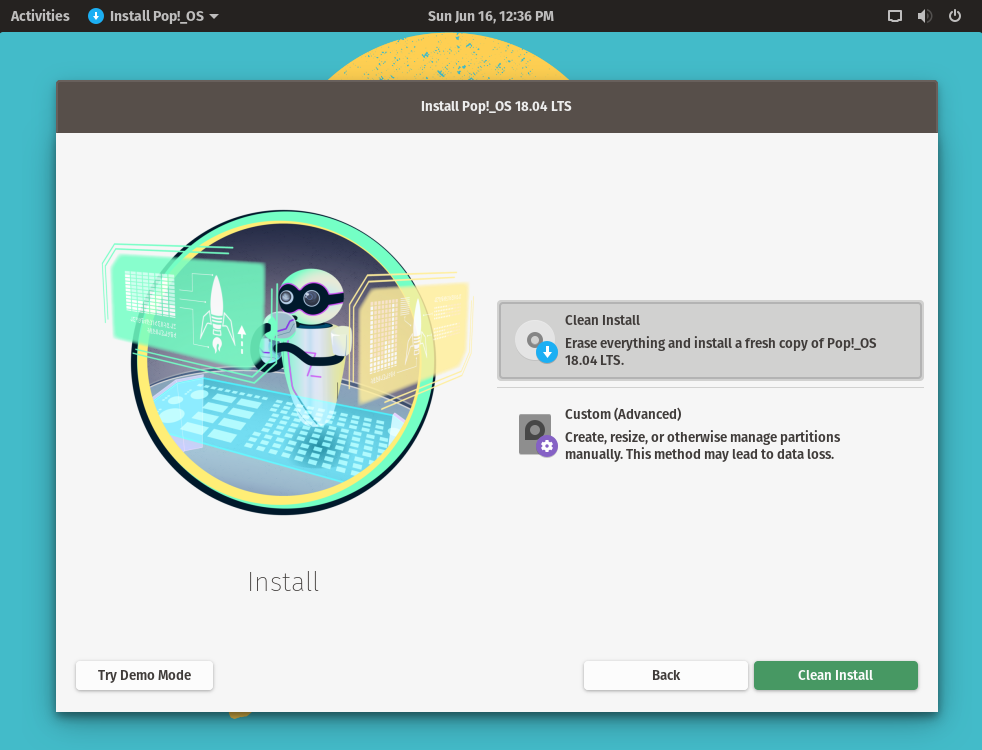982x750 pixels.
Task: Open the display indicator in the top bar
Action: coord(895,16)
